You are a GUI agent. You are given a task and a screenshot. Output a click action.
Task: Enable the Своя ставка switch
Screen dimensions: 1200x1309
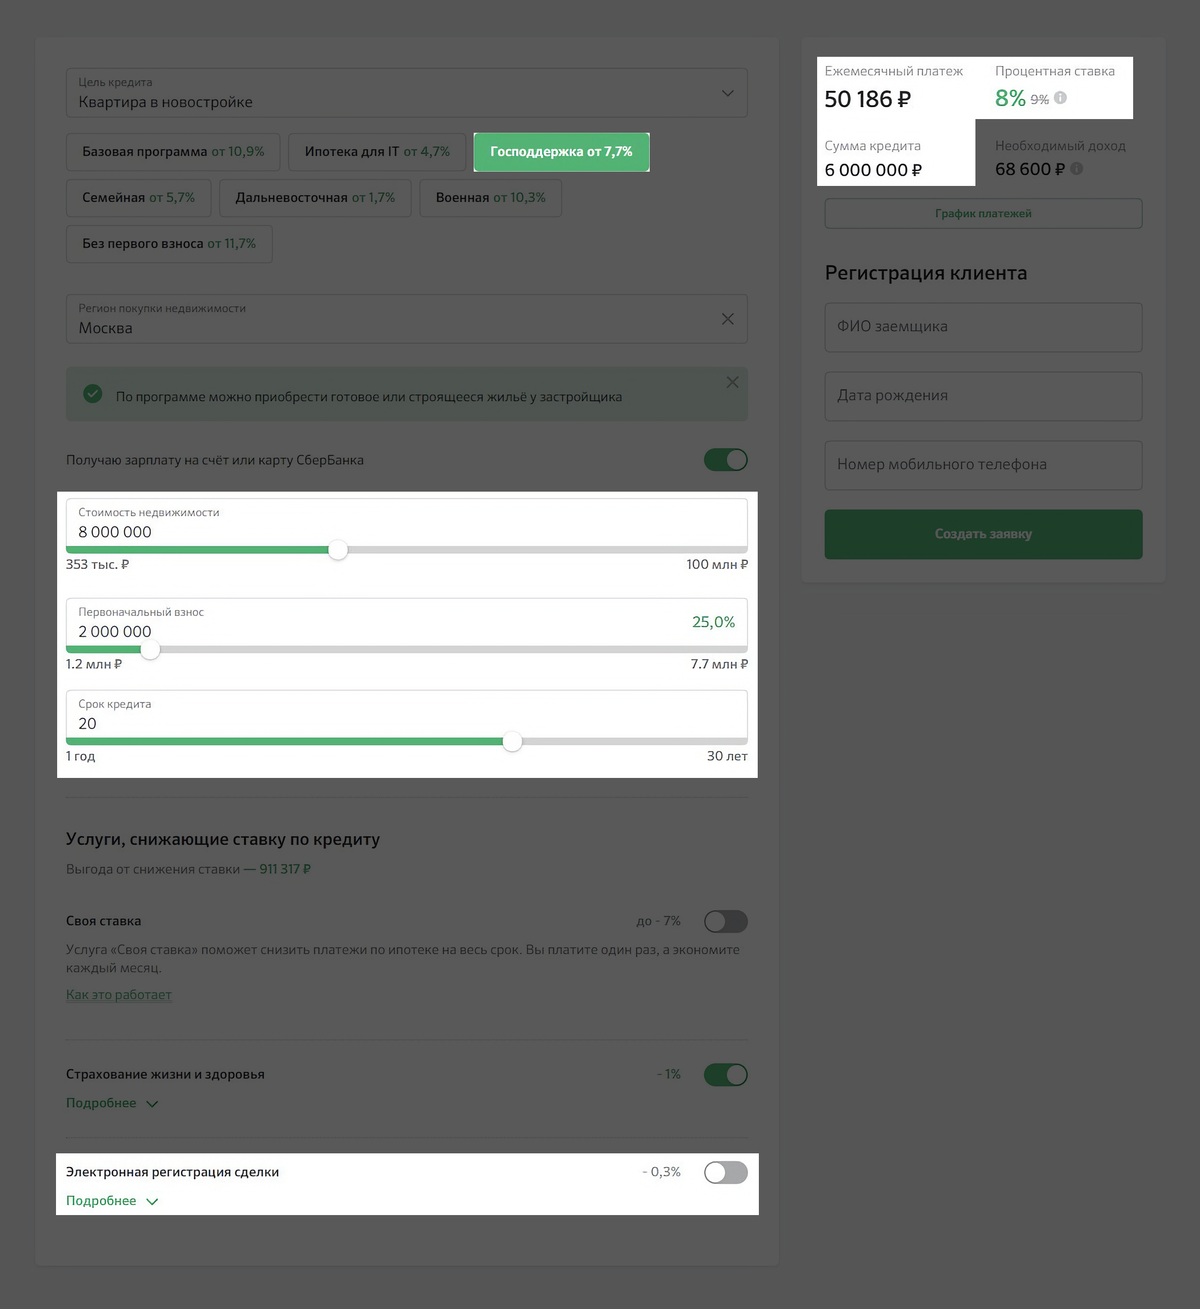click(x=726, y=921)
